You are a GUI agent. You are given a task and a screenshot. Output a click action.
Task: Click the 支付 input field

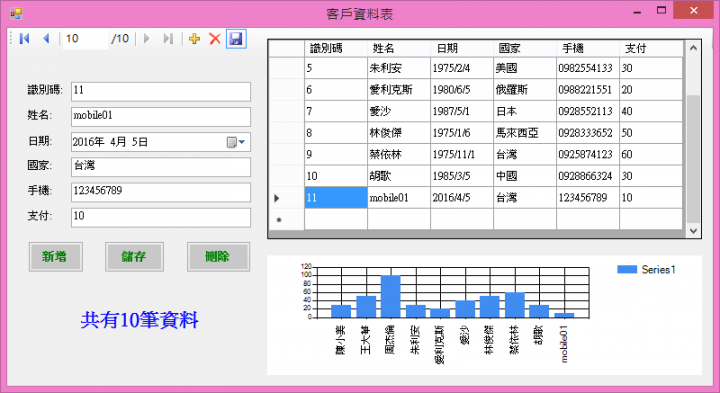pyautogui.click(x=161, y=217)
